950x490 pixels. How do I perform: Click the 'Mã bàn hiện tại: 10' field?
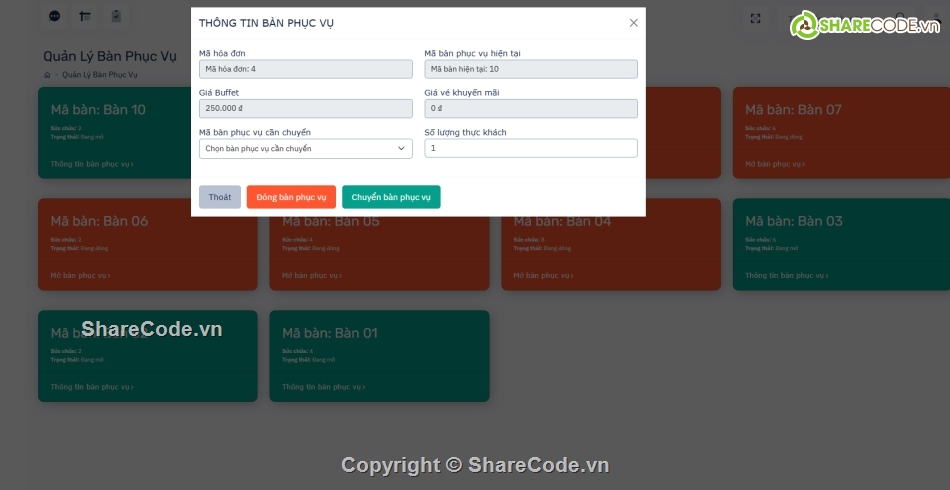click(530, 69)
